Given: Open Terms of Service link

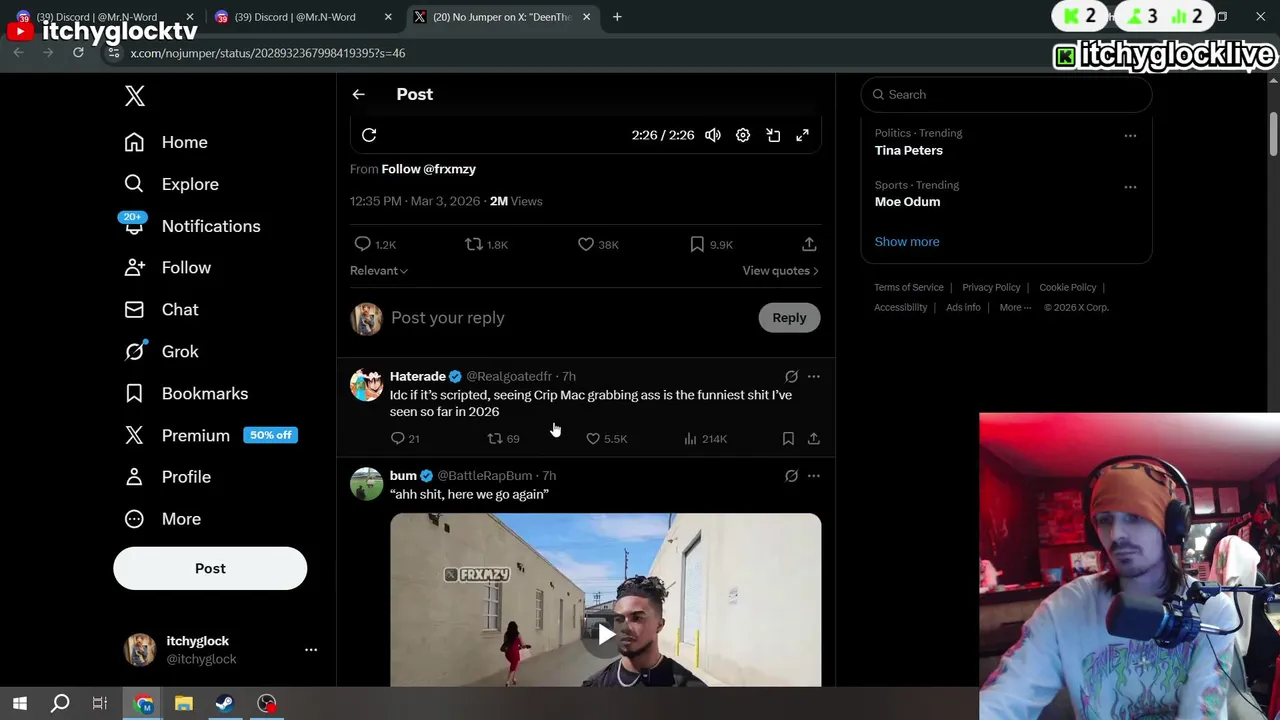Looking at the screenshot, I should [x=908, y=288].
